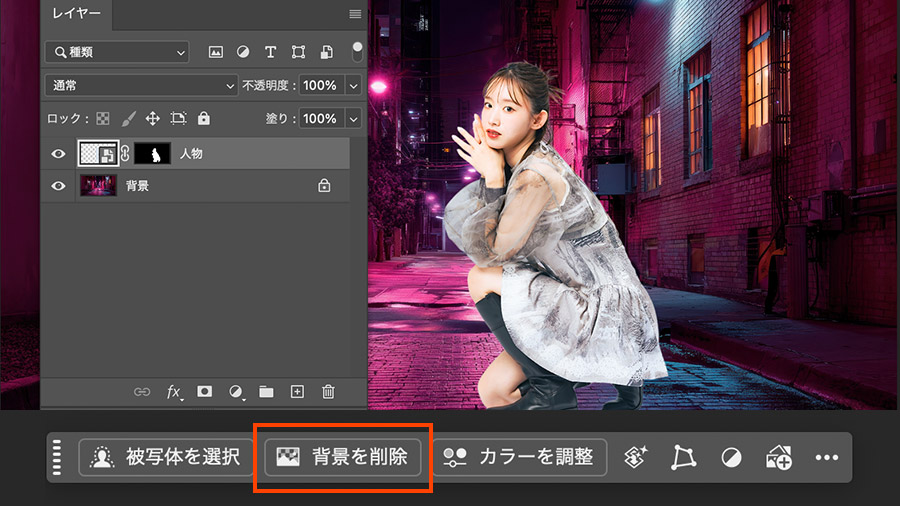Add a layer mask
The height and width of the screenshot is (506, 900).
click(x=204, y=391)
